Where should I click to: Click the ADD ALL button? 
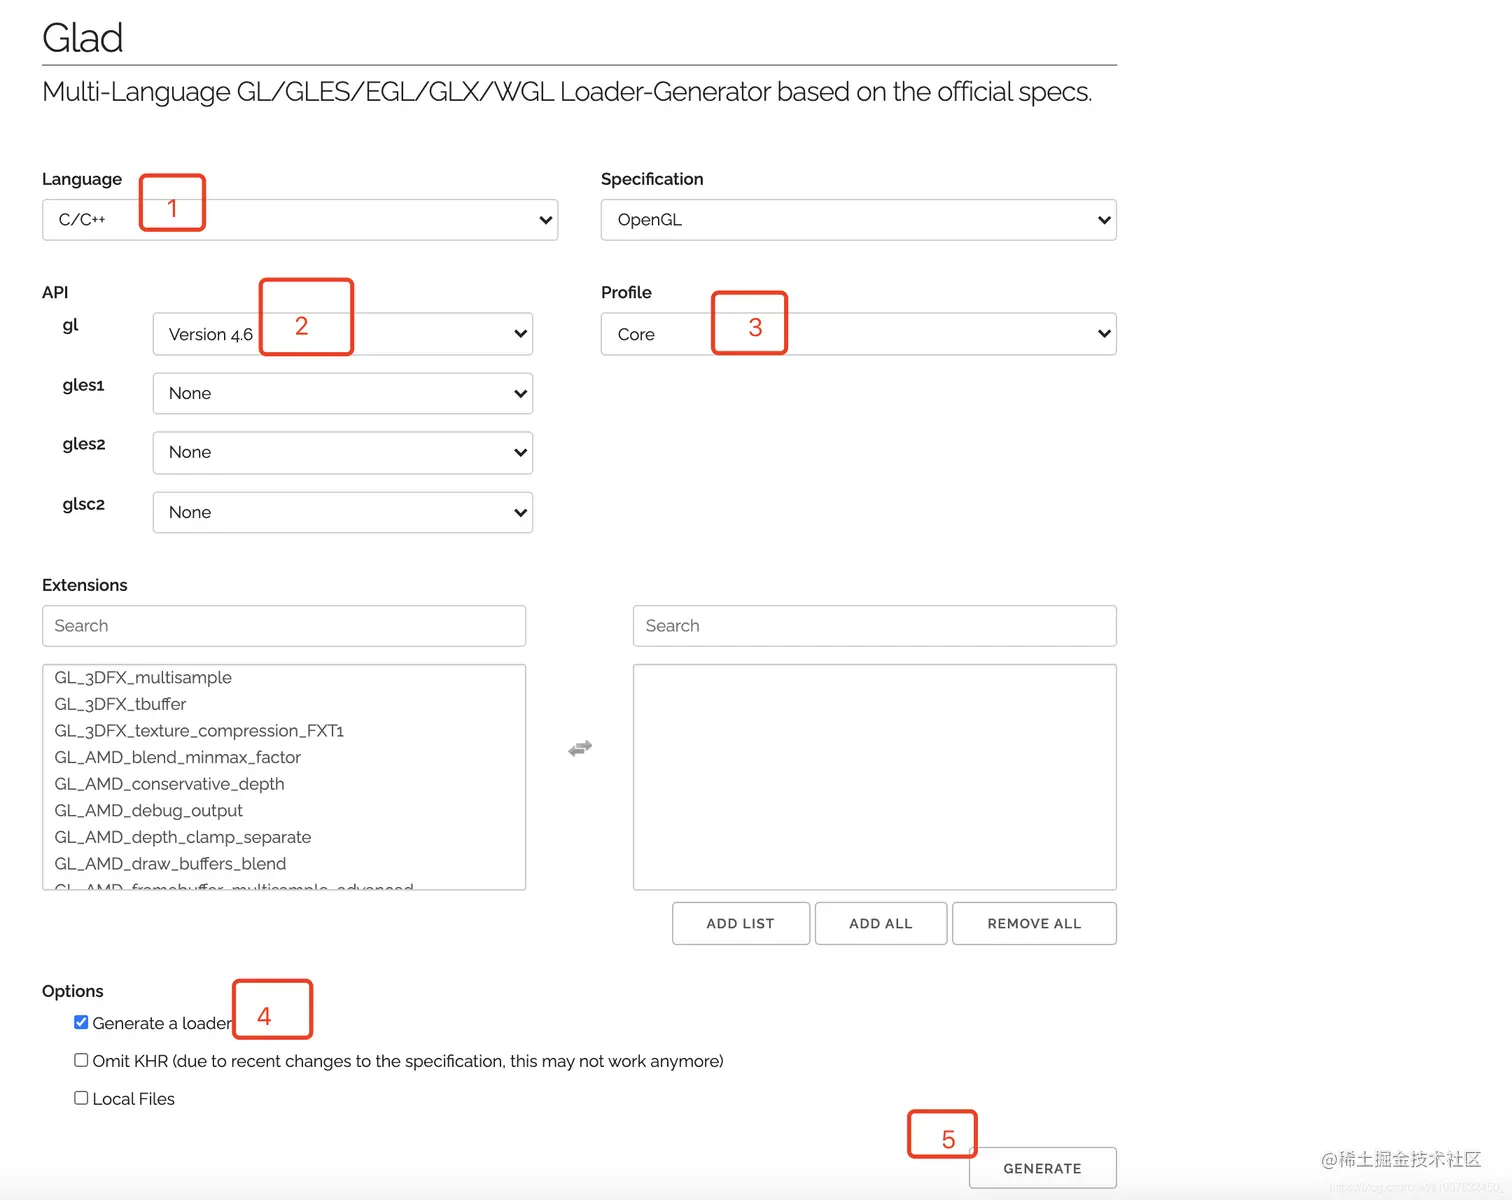click(881, 923)
